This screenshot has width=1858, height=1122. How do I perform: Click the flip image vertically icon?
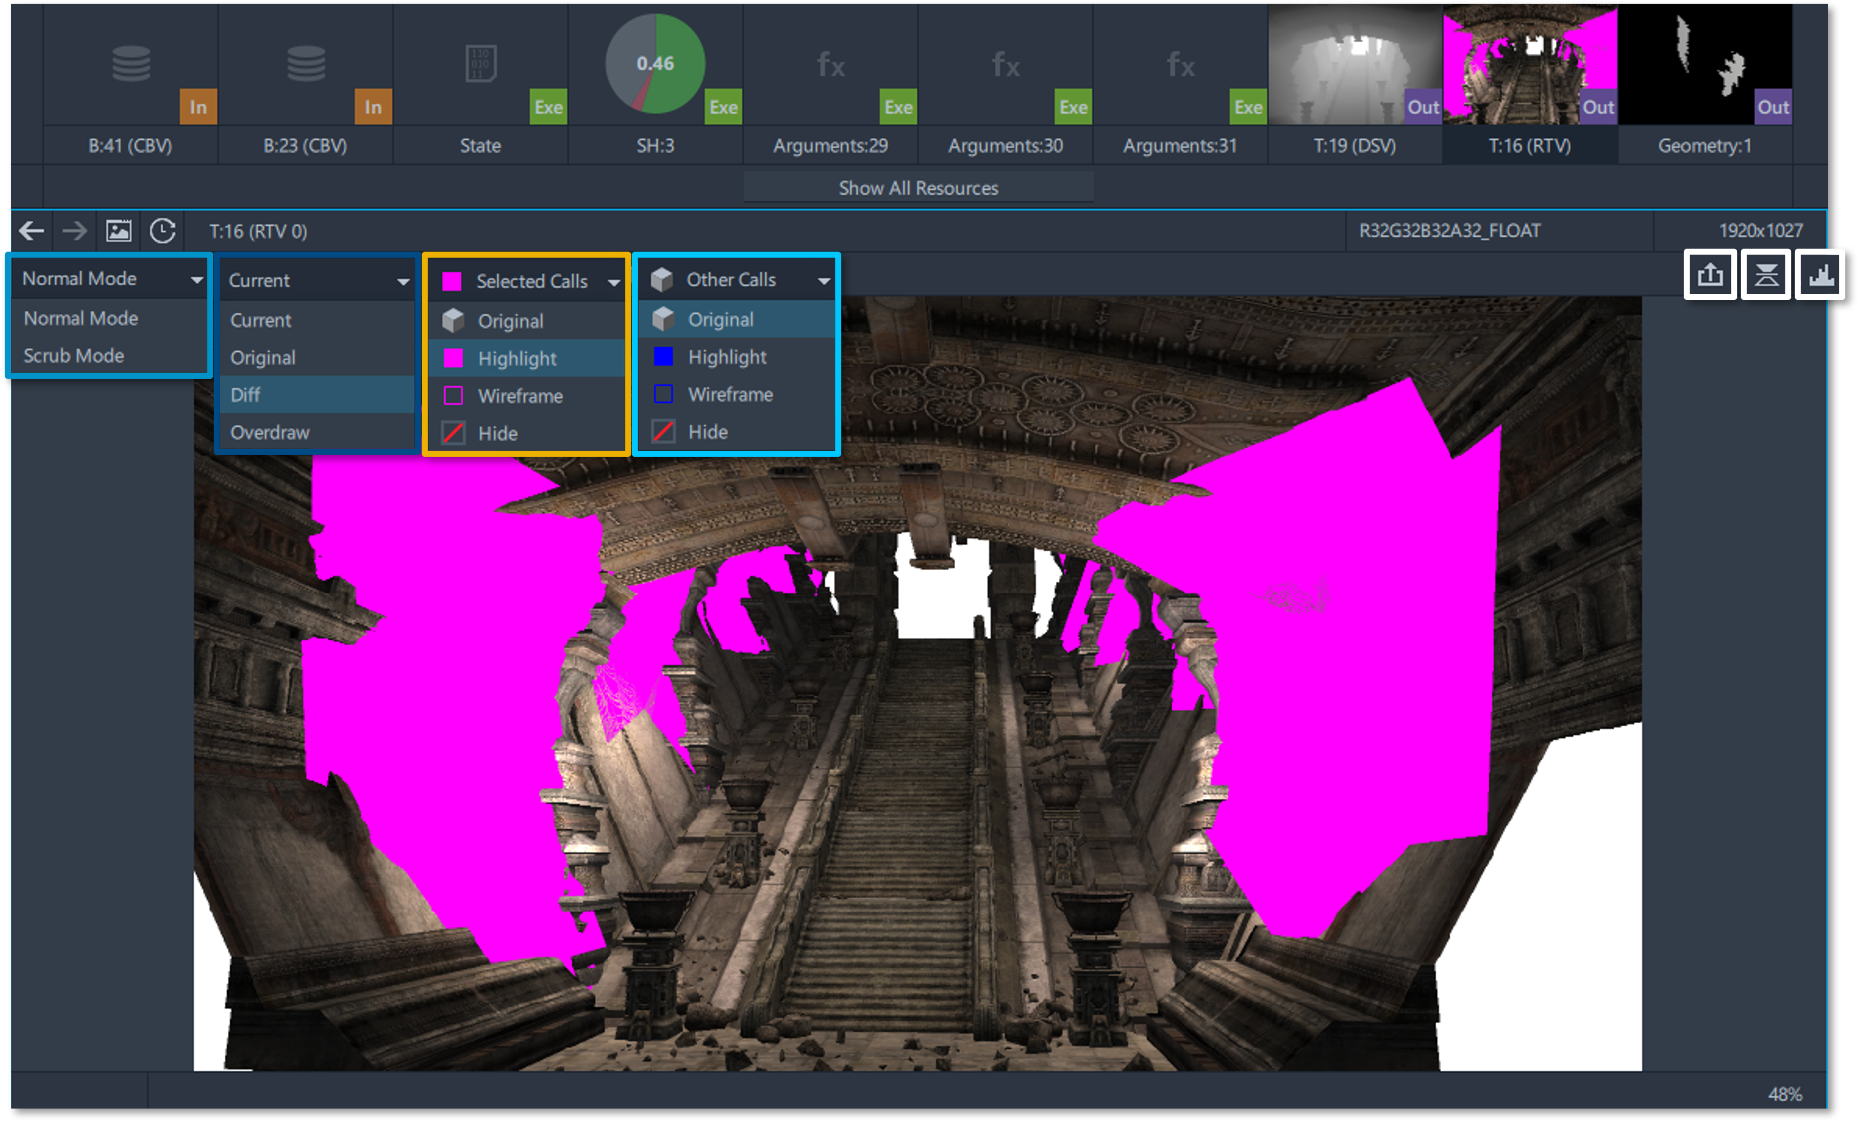pyautogui.click(x=1766, y=275)
